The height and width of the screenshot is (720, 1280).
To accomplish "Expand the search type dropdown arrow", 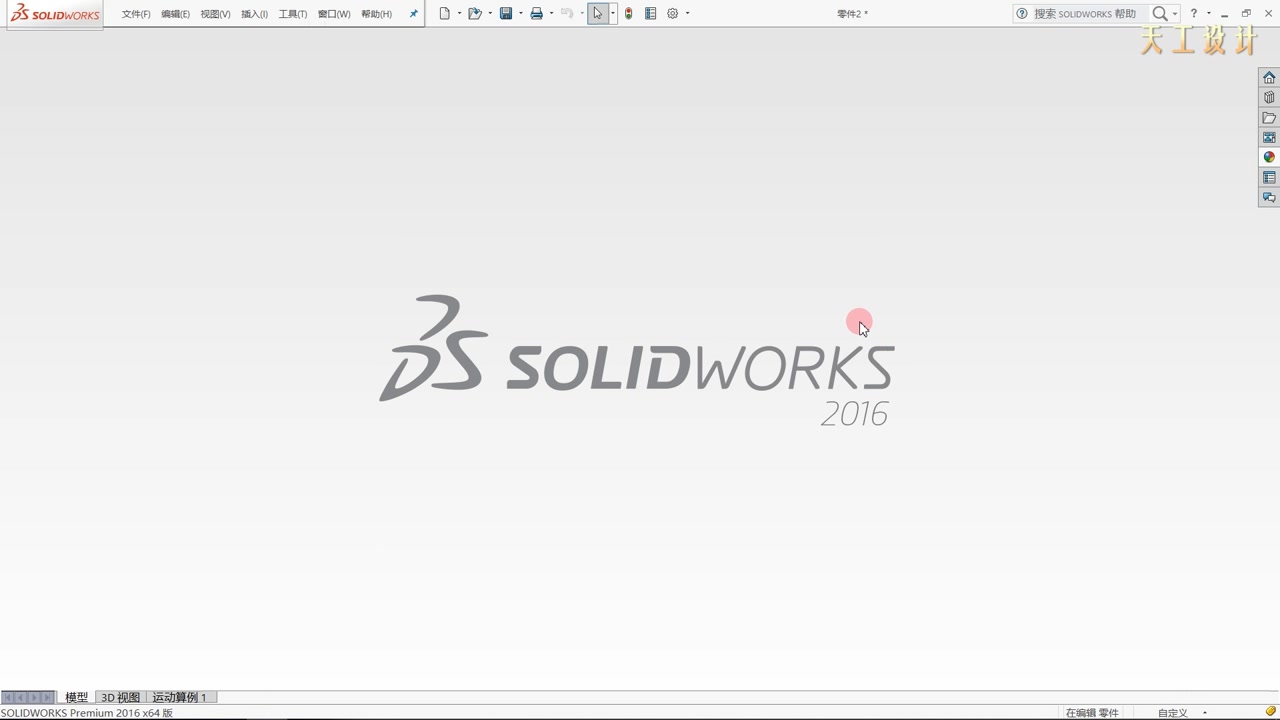I will pos(1175,14).
